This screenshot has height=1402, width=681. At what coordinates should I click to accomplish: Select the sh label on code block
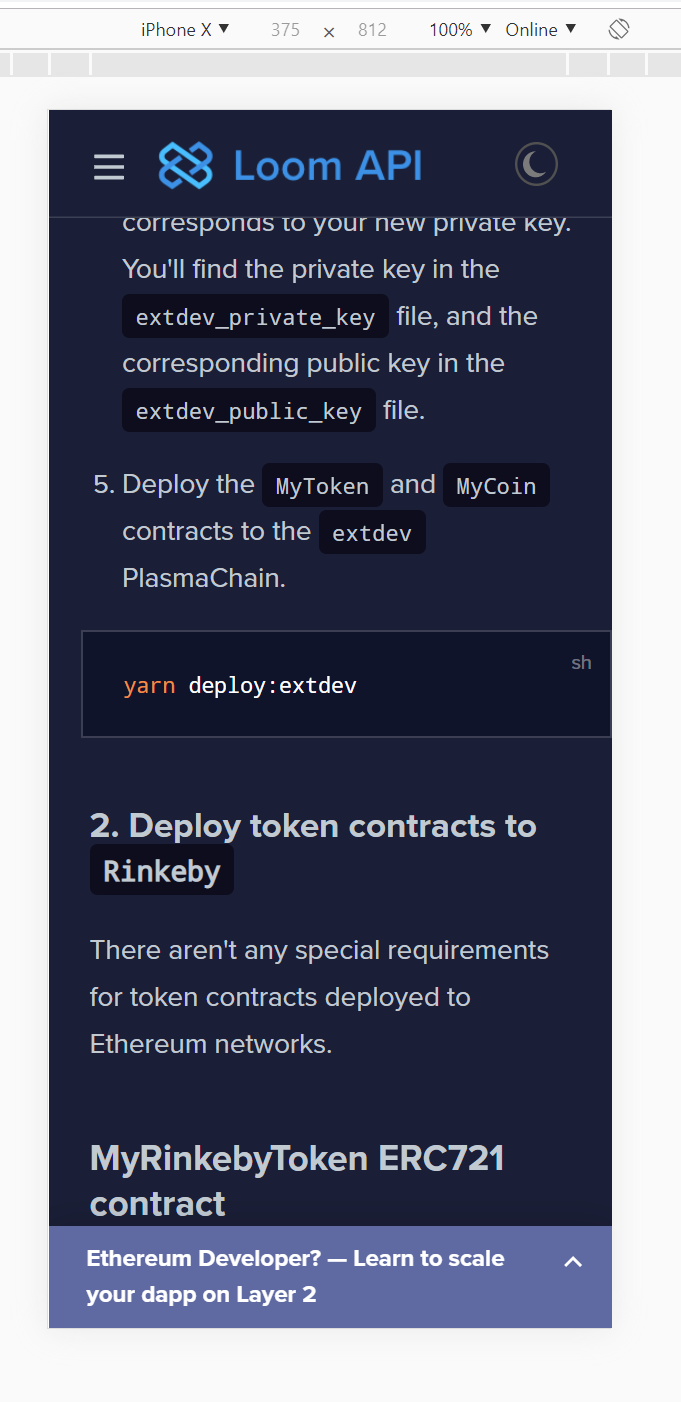[x=581, y=662]
